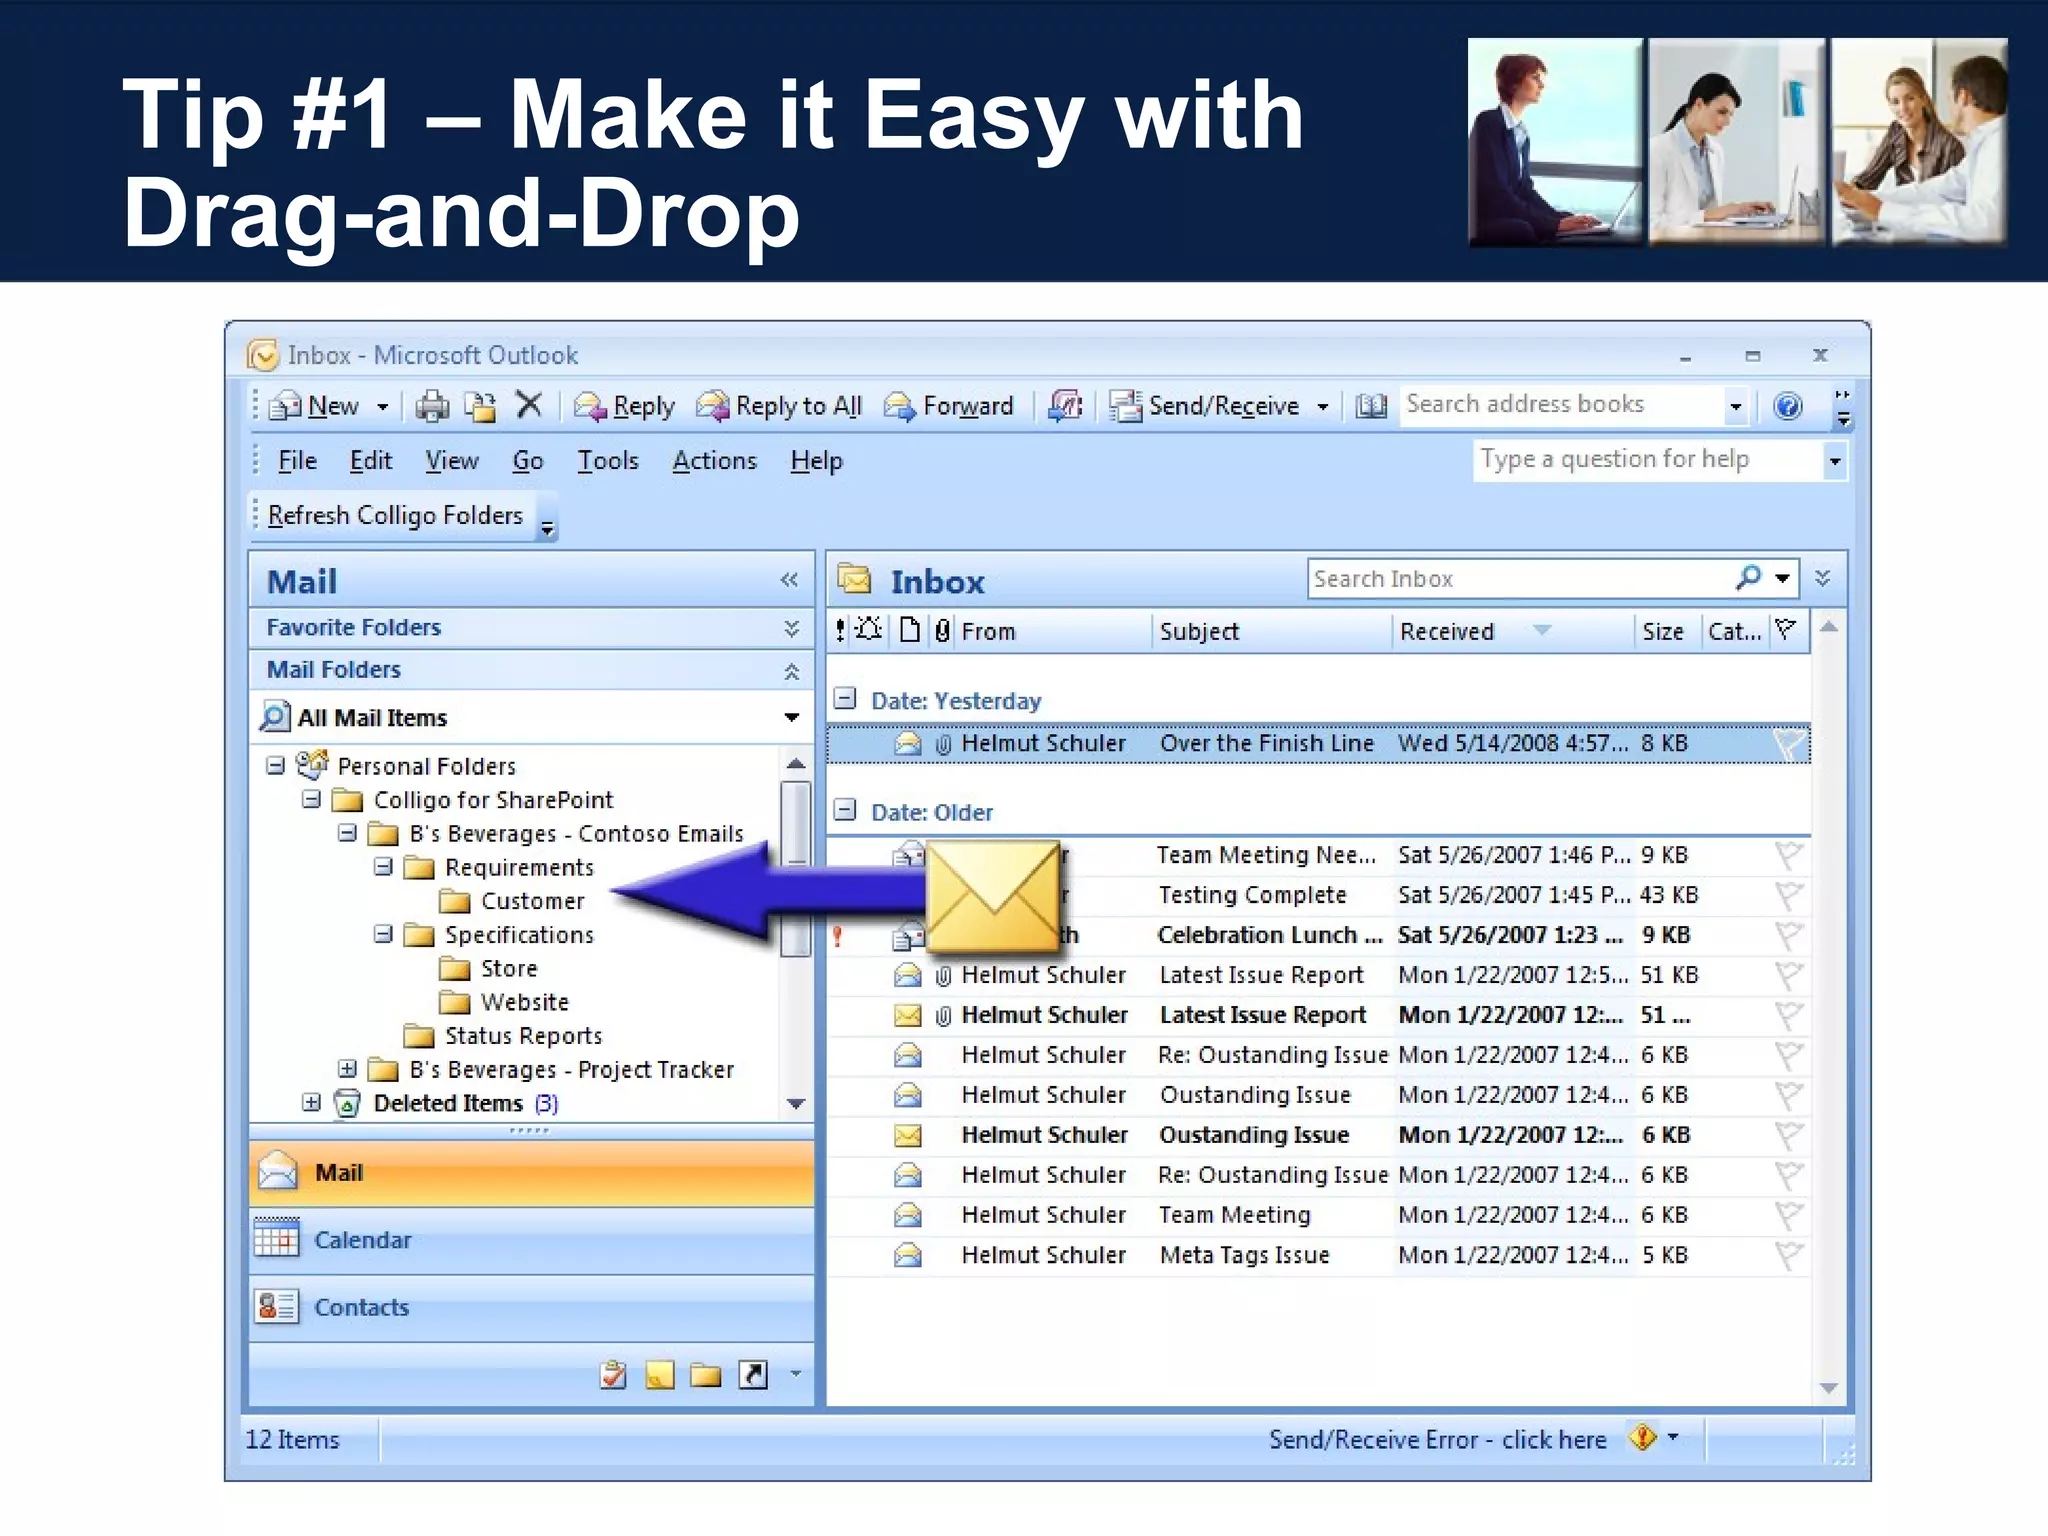Open the Go menu
Screen dimensions: 2048x1536
click(528, 461)
